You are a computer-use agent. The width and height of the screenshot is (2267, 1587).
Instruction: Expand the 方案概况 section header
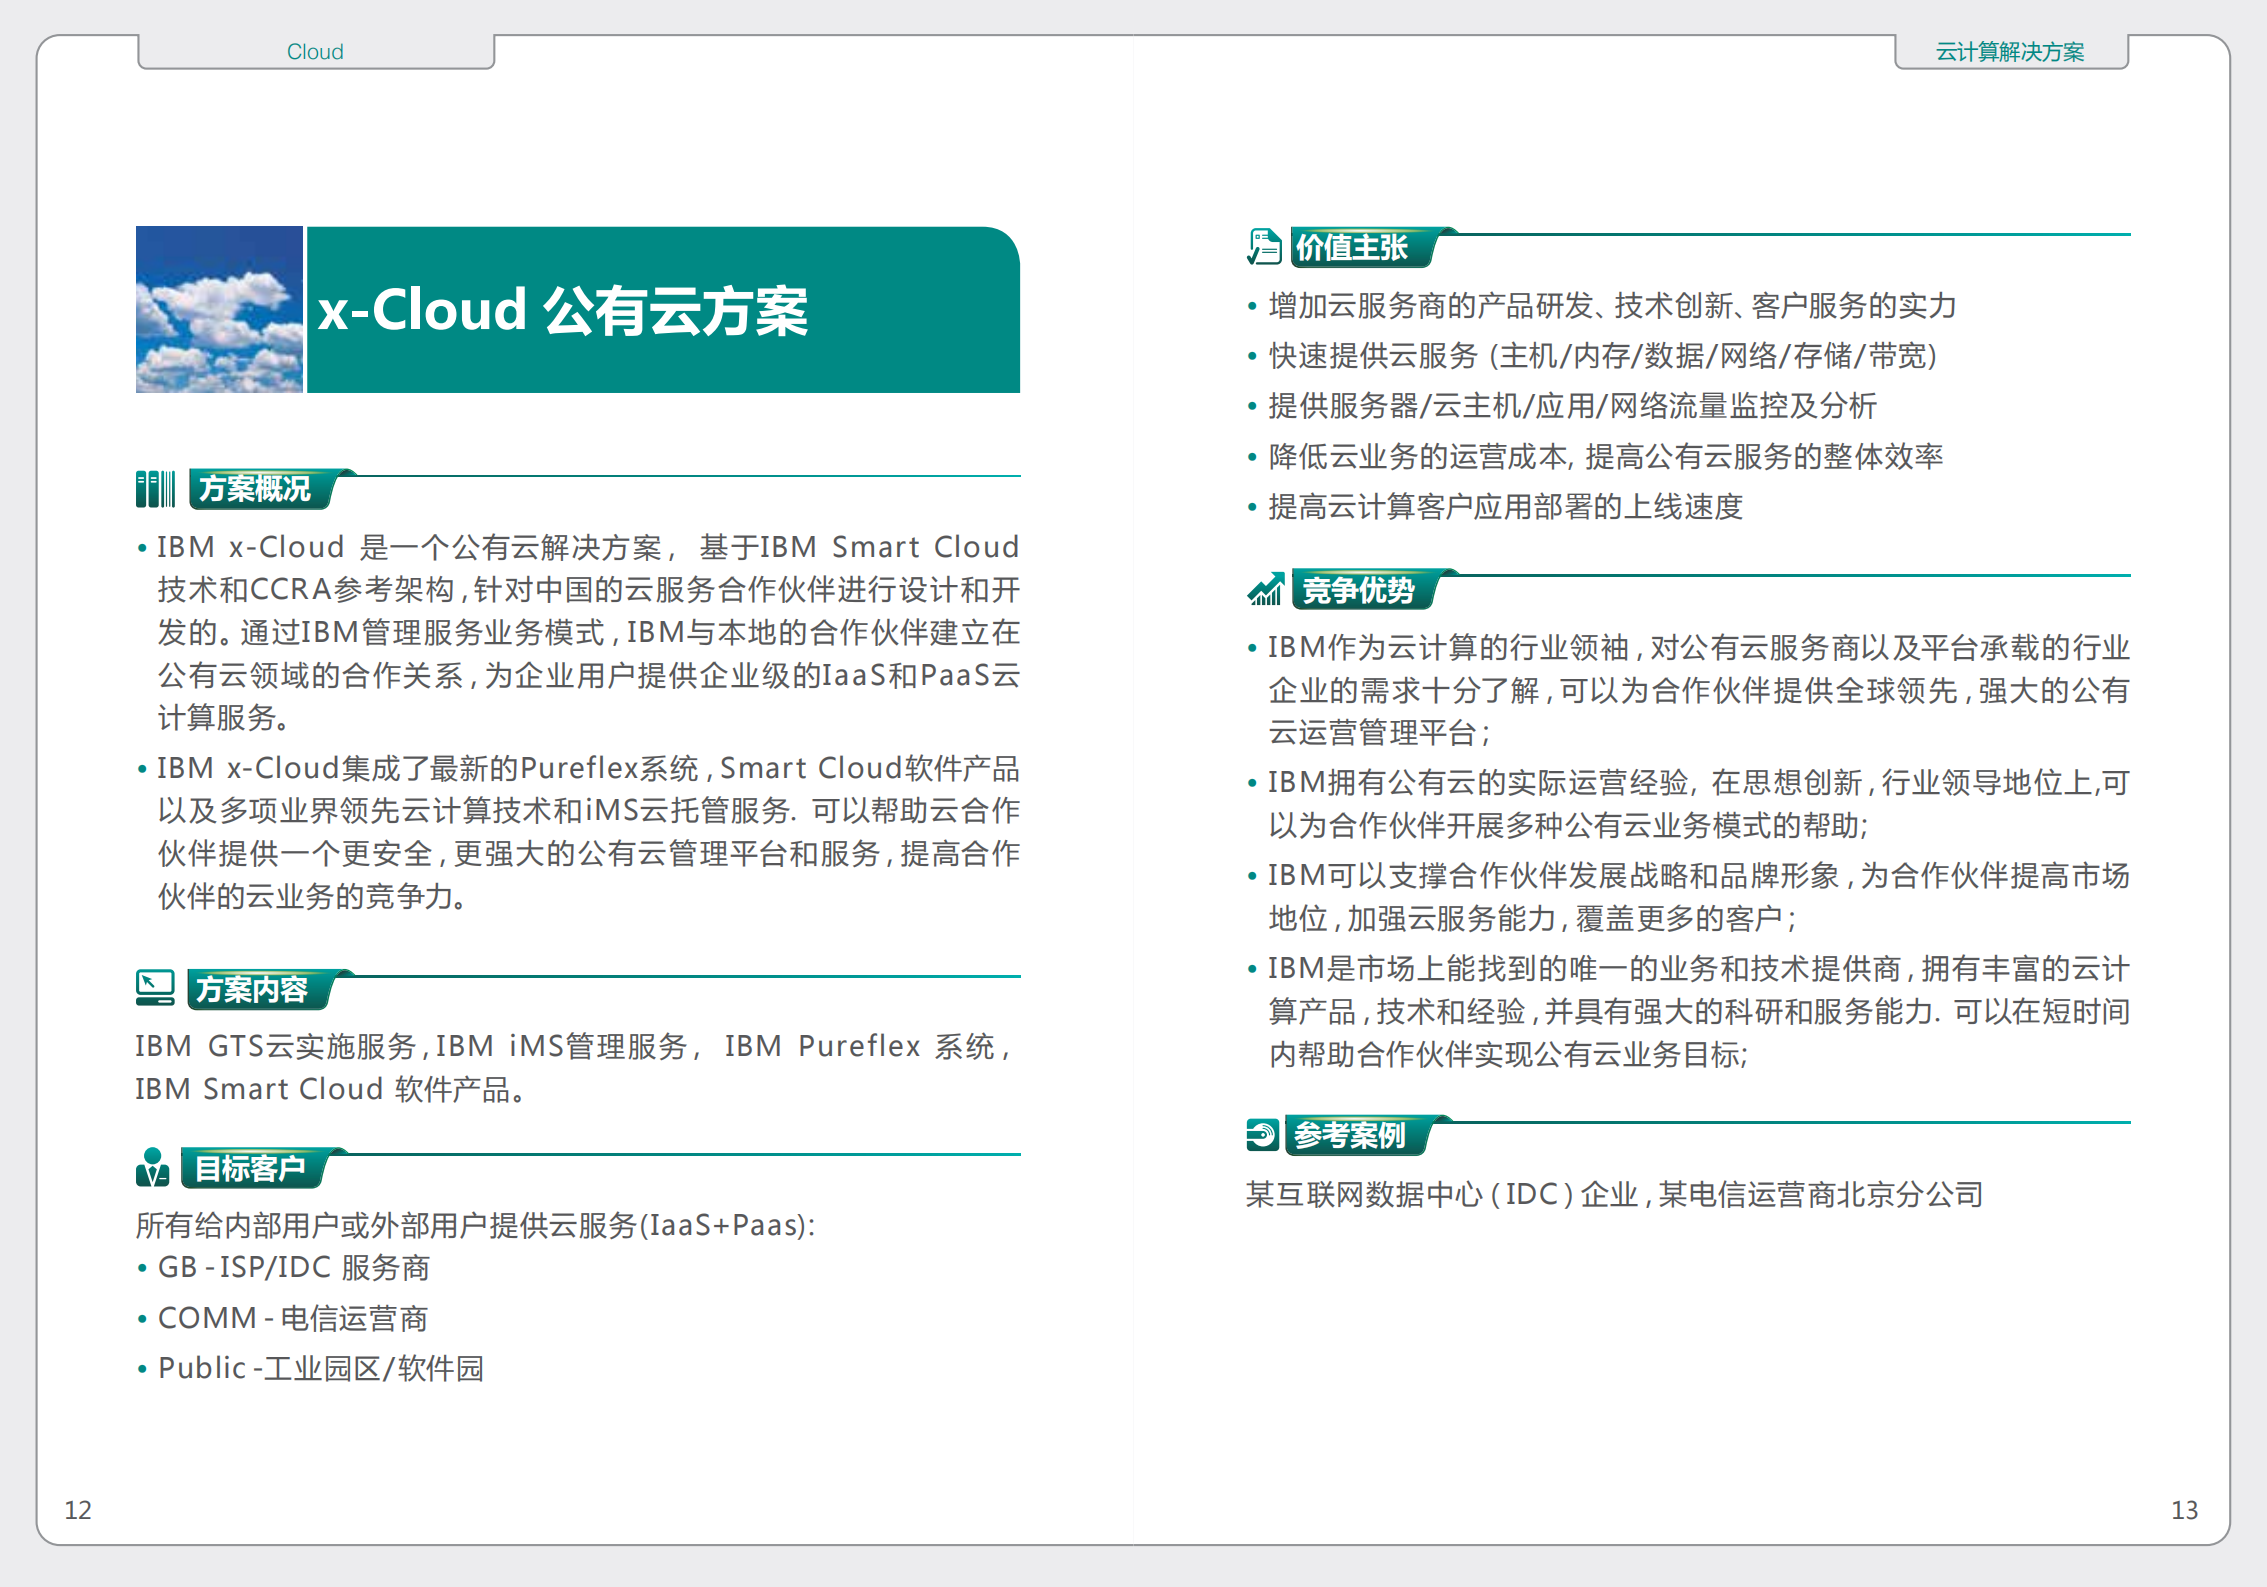pyautogui.click(x=258, y=490)
